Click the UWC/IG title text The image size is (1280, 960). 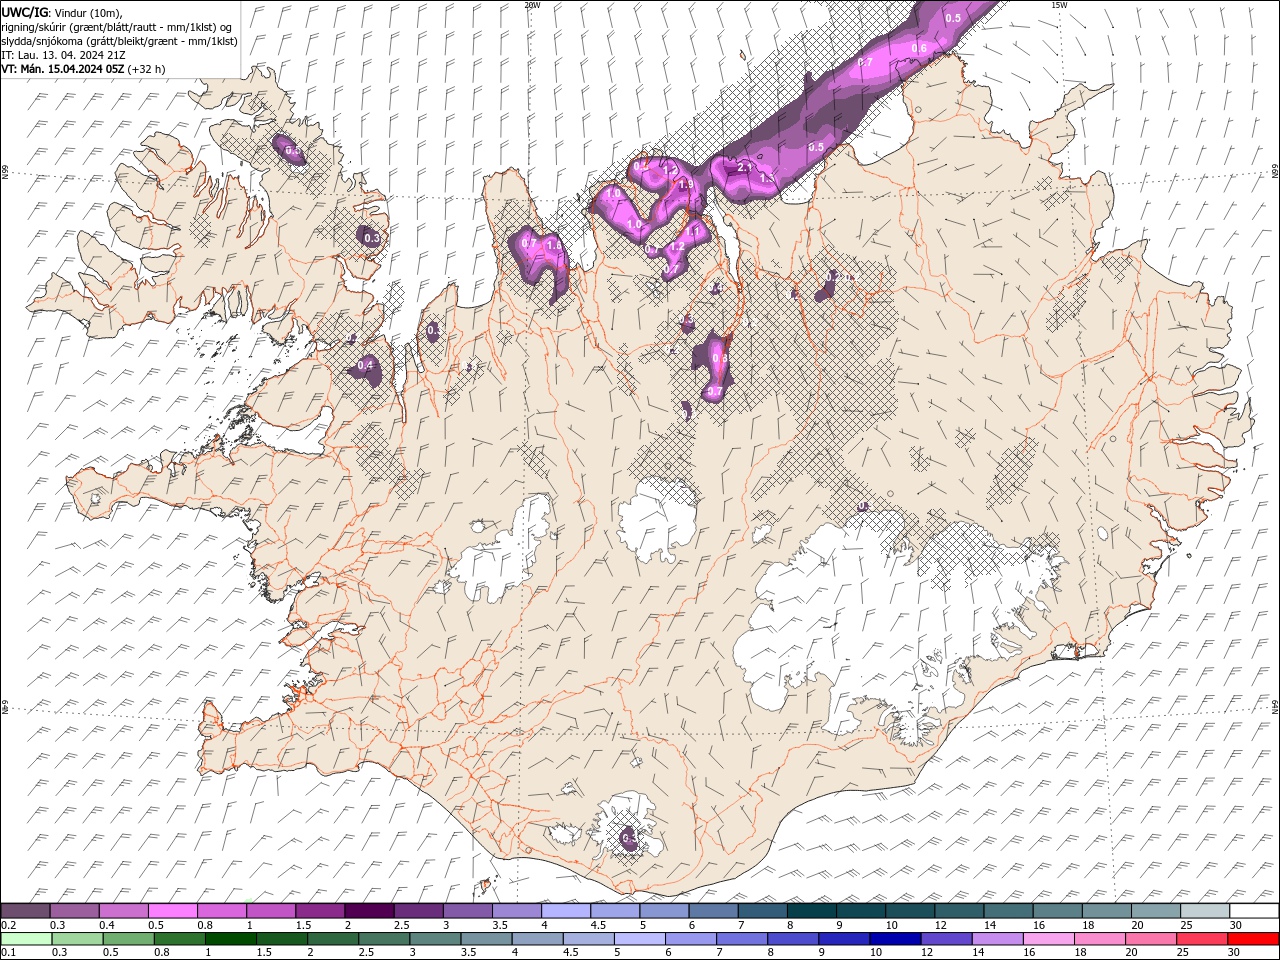[x=23, y=11]
